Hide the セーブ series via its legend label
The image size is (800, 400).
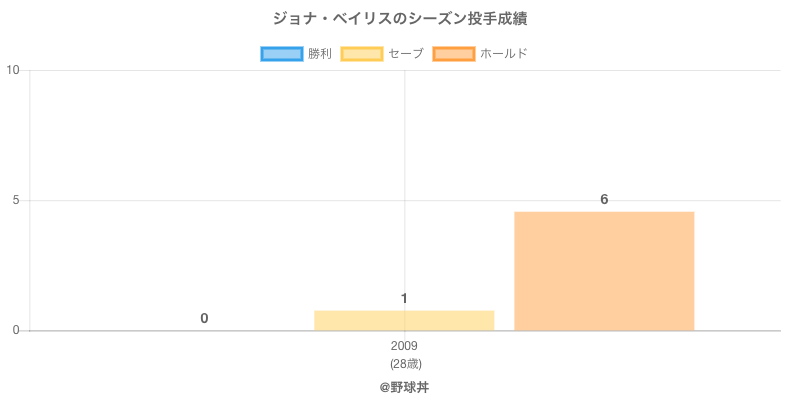pyautogui.click(x=406, y=54)
